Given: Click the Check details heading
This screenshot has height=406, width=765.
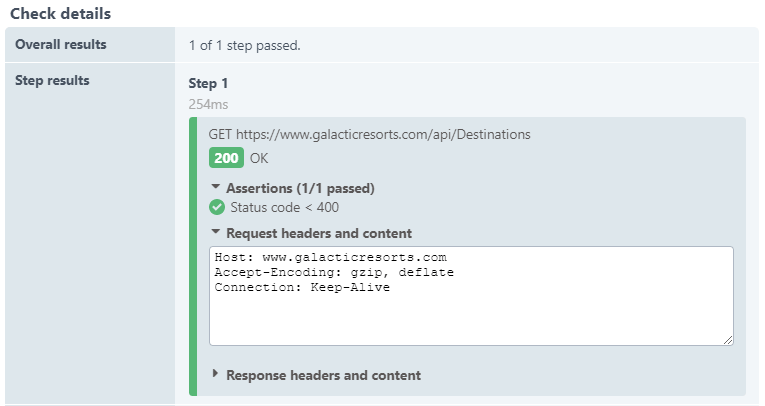Looking at the screenshot, I should coord(60,14).
